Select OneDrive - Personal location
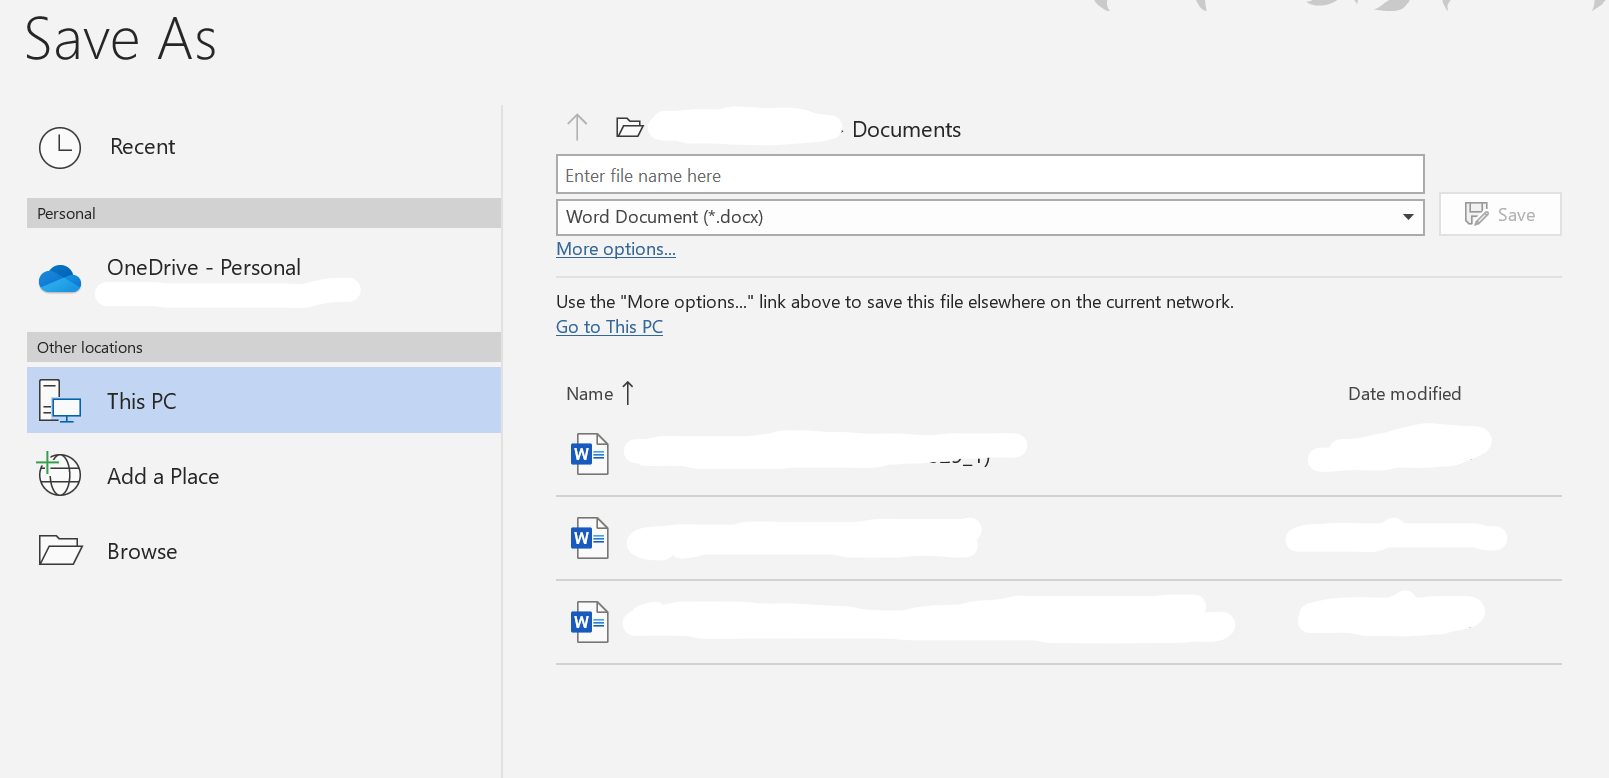Image resolution: width=1609 pixels, height=778 pixels. [264, 279]
